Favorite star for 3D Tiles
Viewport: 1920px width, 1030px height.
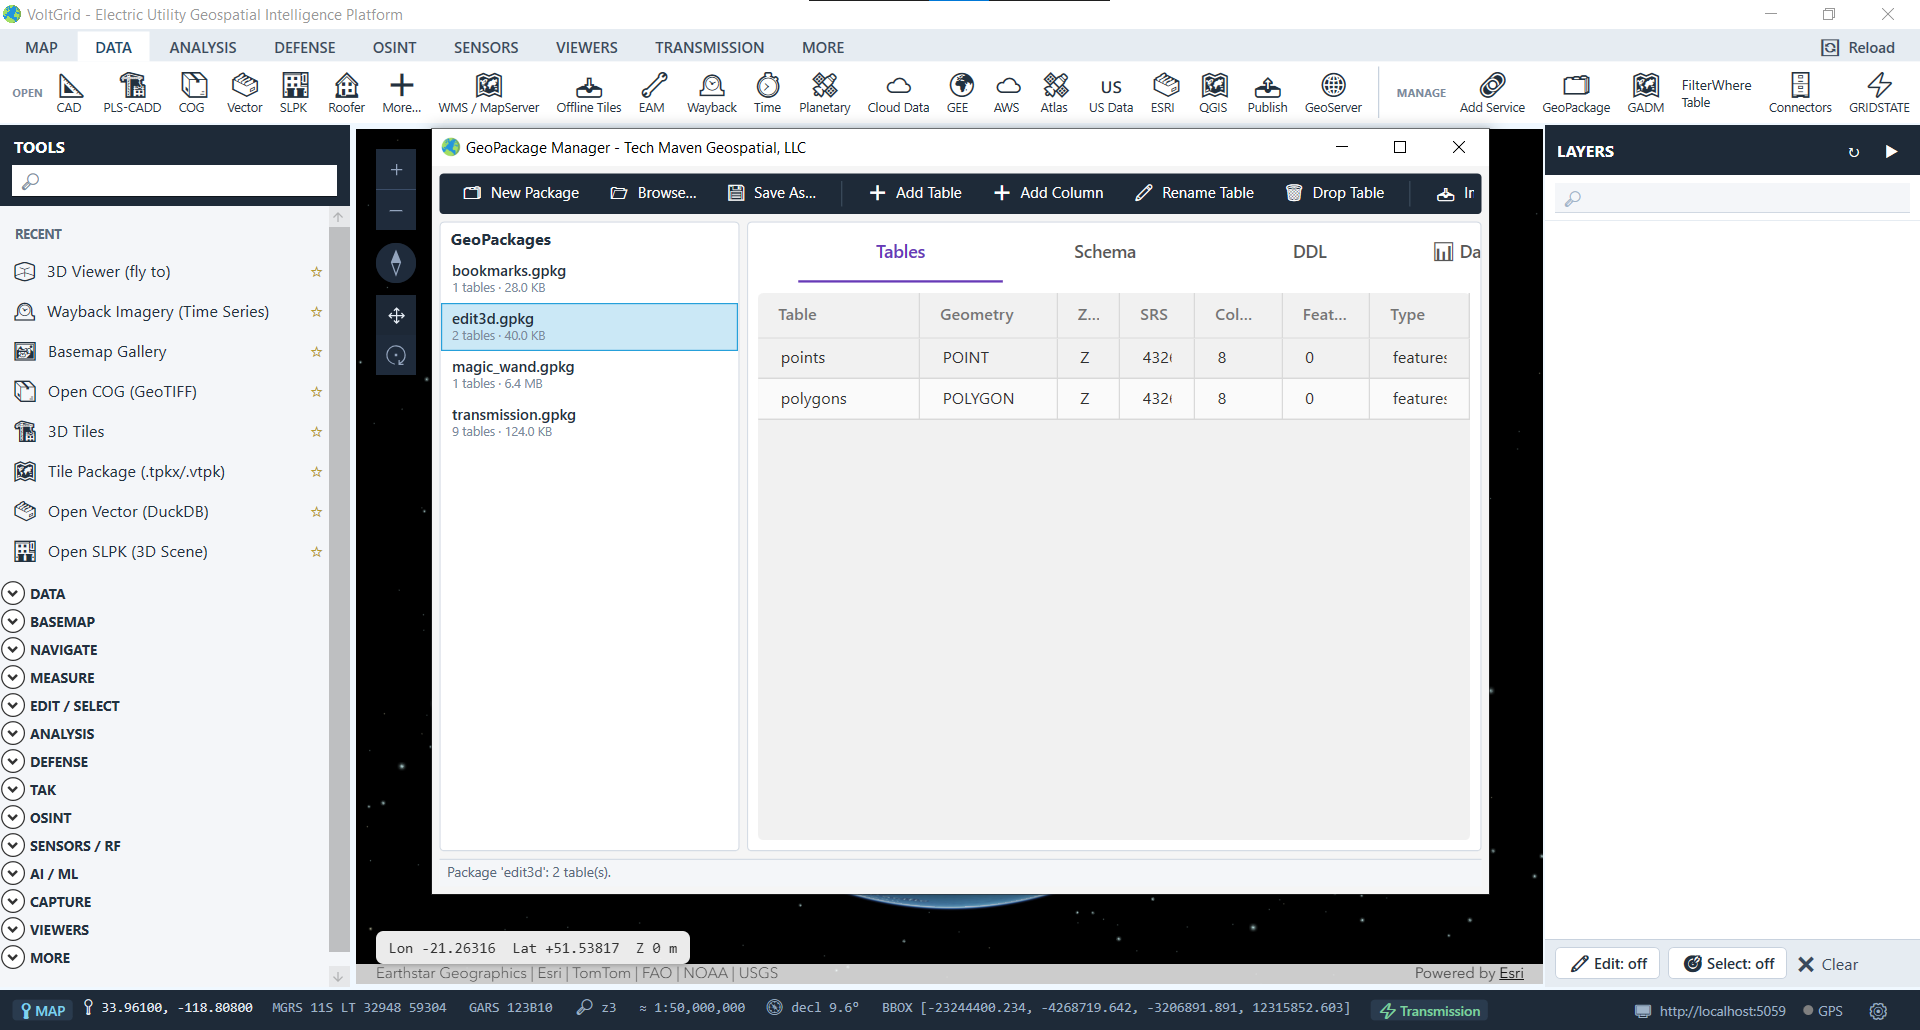point(316,432)
